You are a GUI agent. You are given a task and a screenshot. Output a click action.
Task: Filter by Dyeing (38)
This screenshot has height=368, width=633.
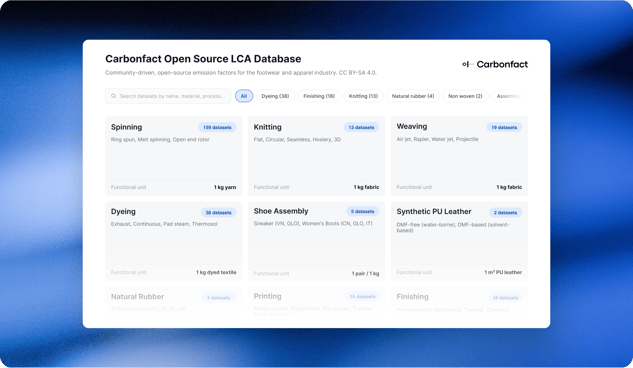pos(275,96)
